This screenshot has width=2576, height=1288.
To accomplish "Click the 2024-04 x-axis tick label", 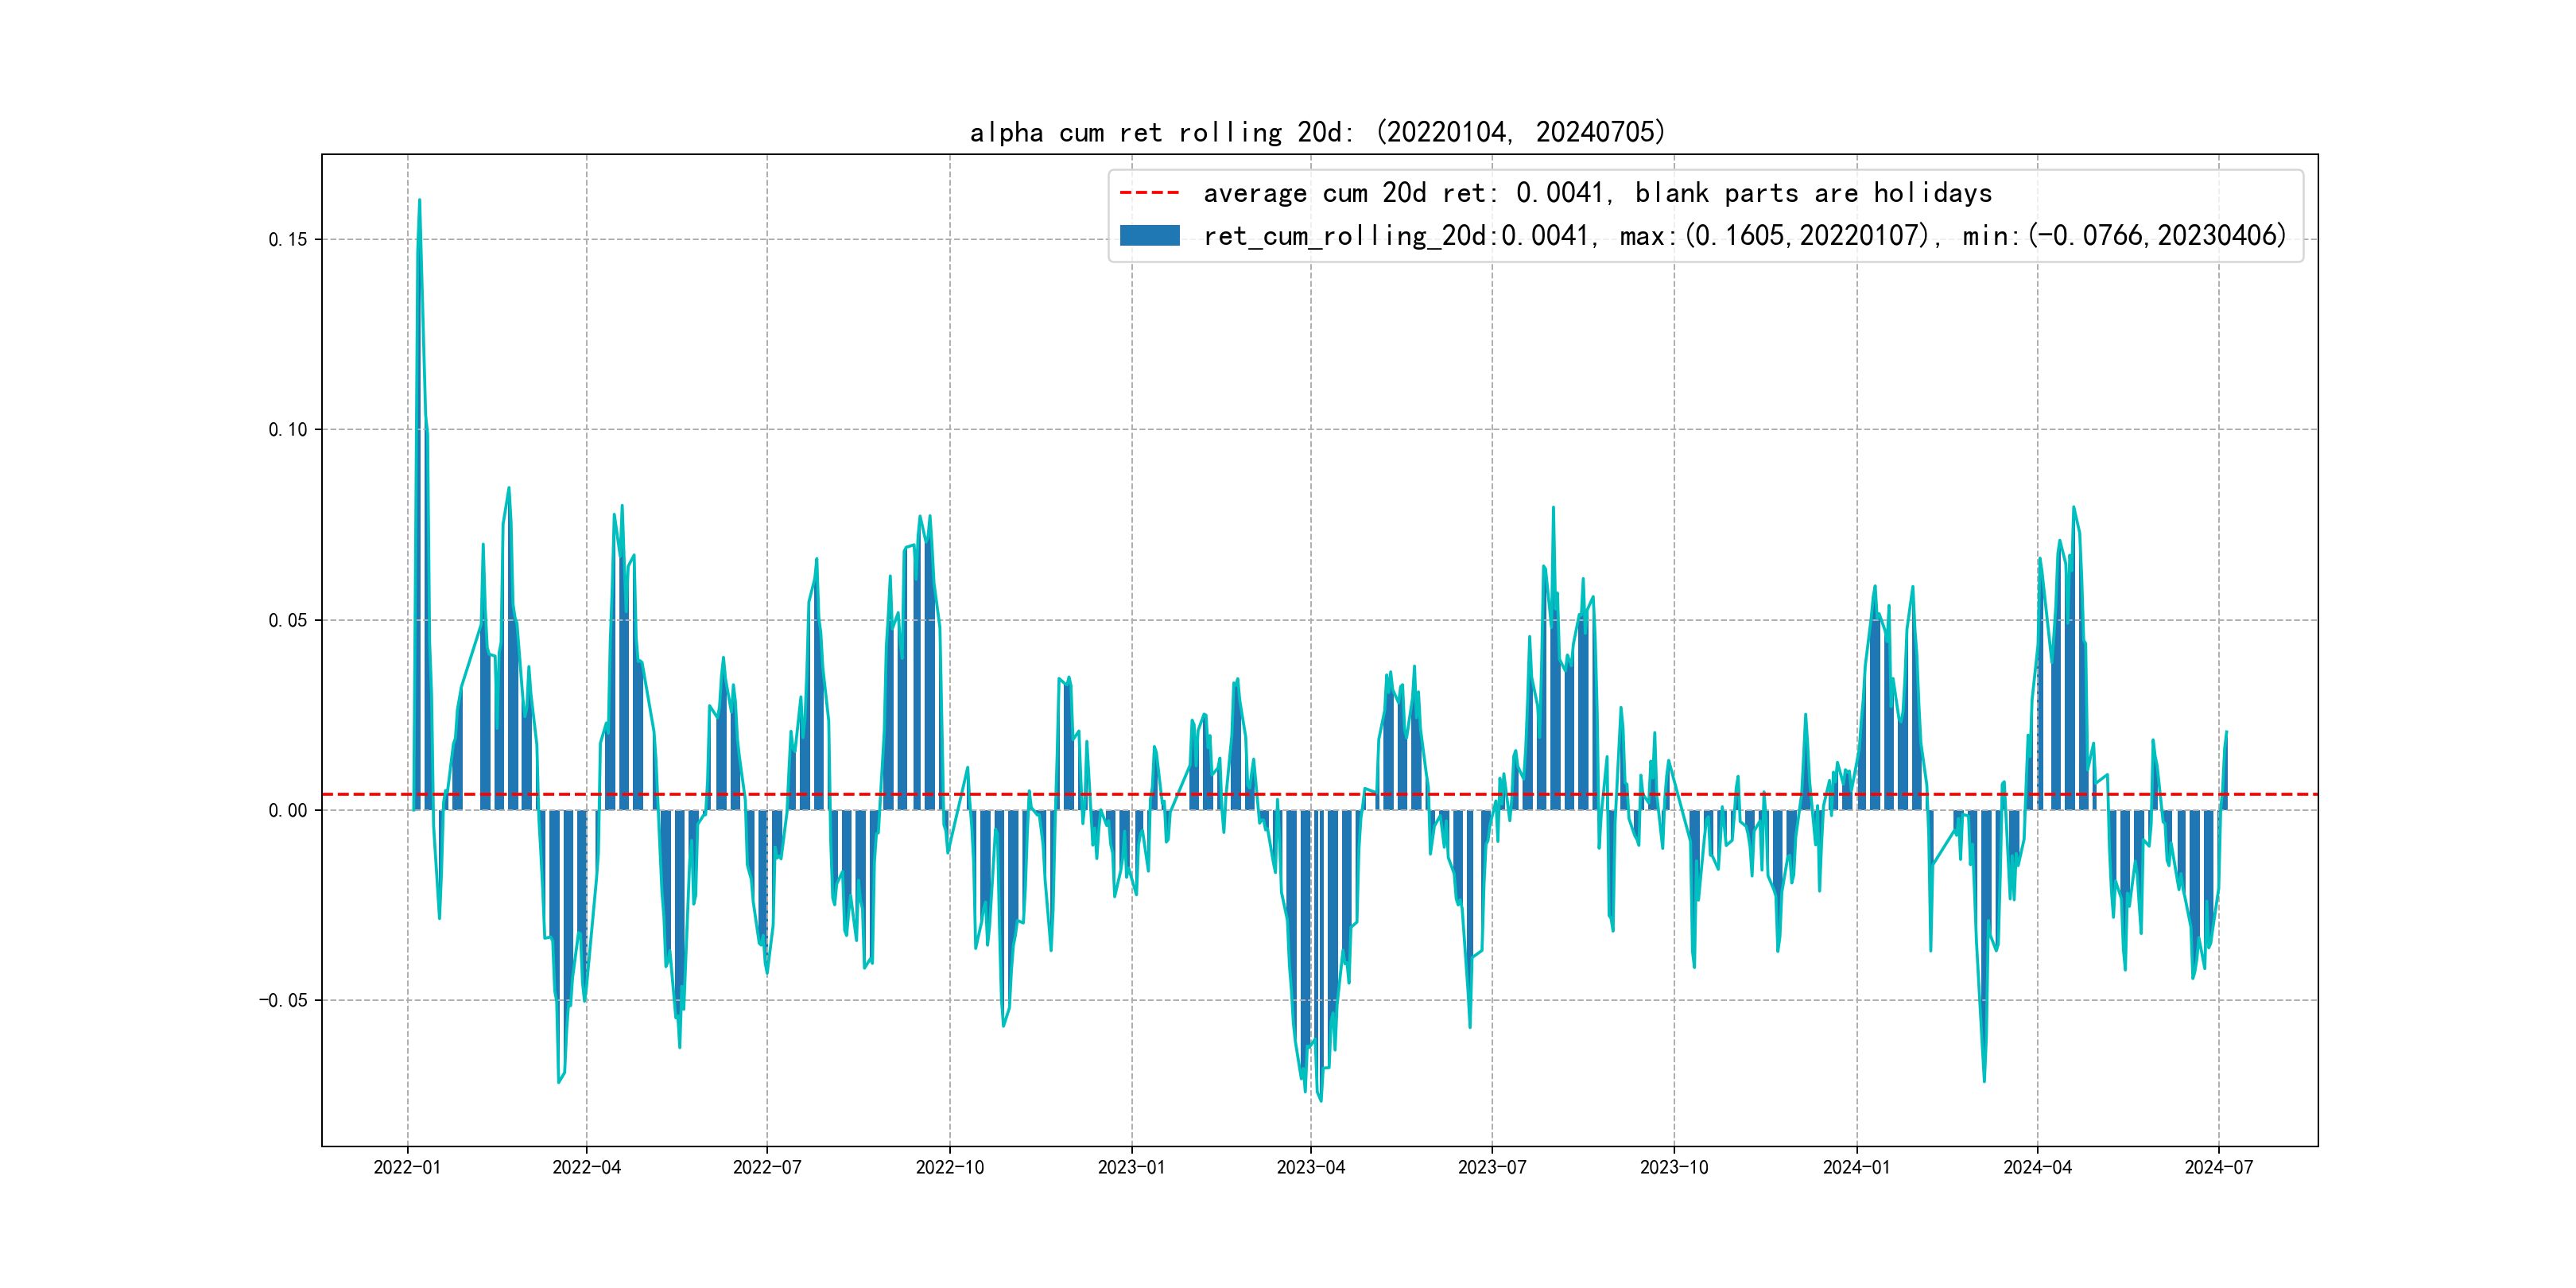I will (2037, 1167).
